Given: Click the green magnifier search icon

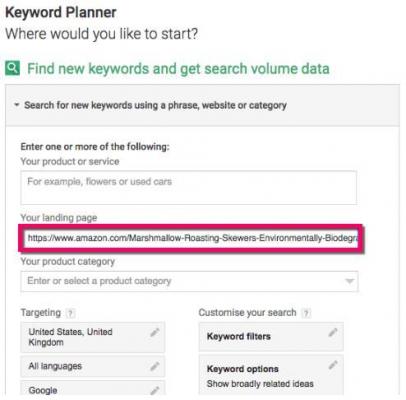Looking at the screenshot, I should (13, 68).
